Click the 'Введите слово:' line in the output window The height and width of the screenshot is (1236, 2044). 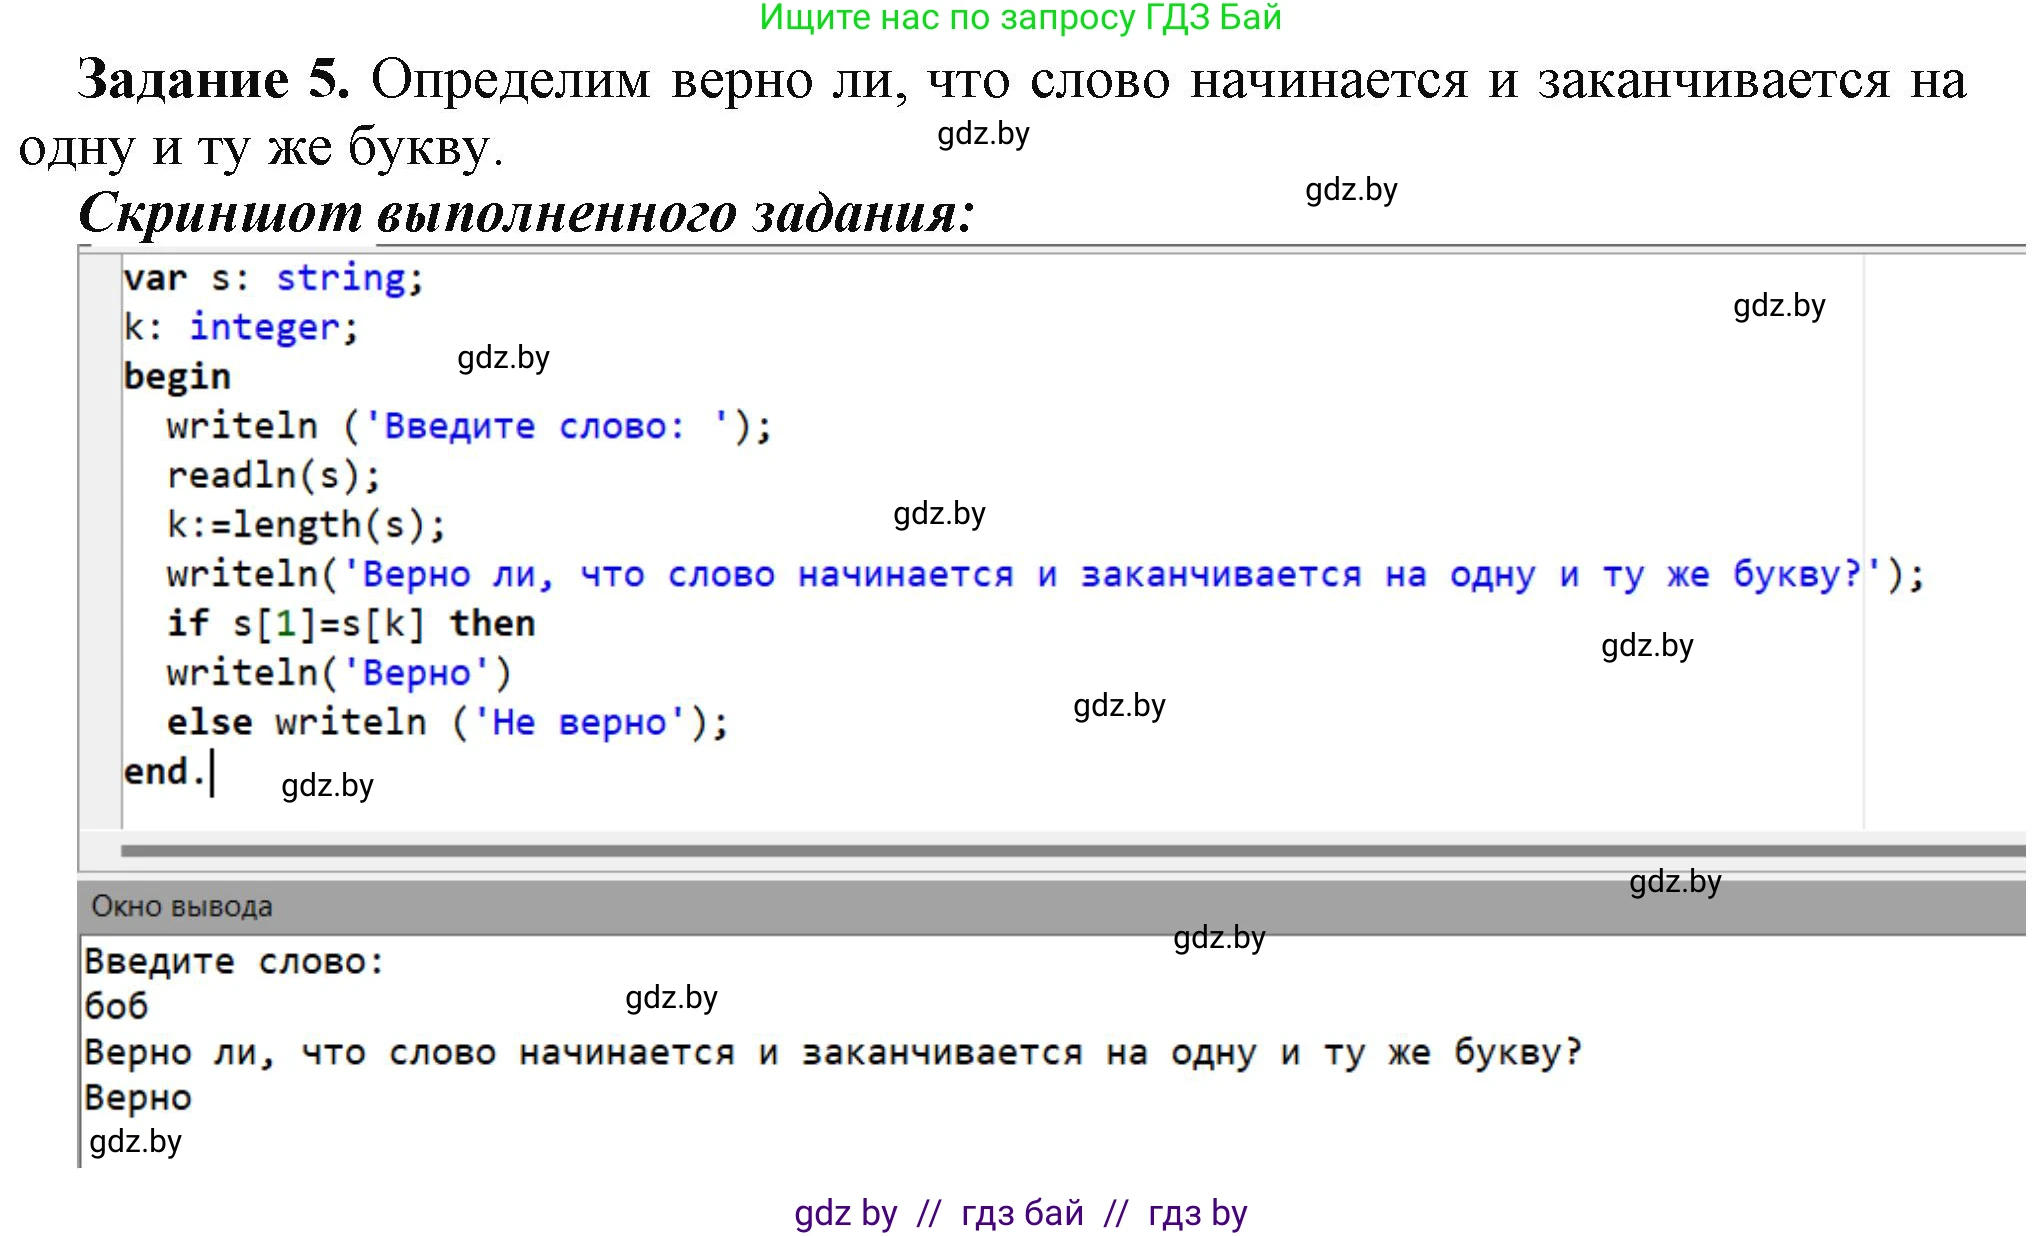[x=234, y=962]
